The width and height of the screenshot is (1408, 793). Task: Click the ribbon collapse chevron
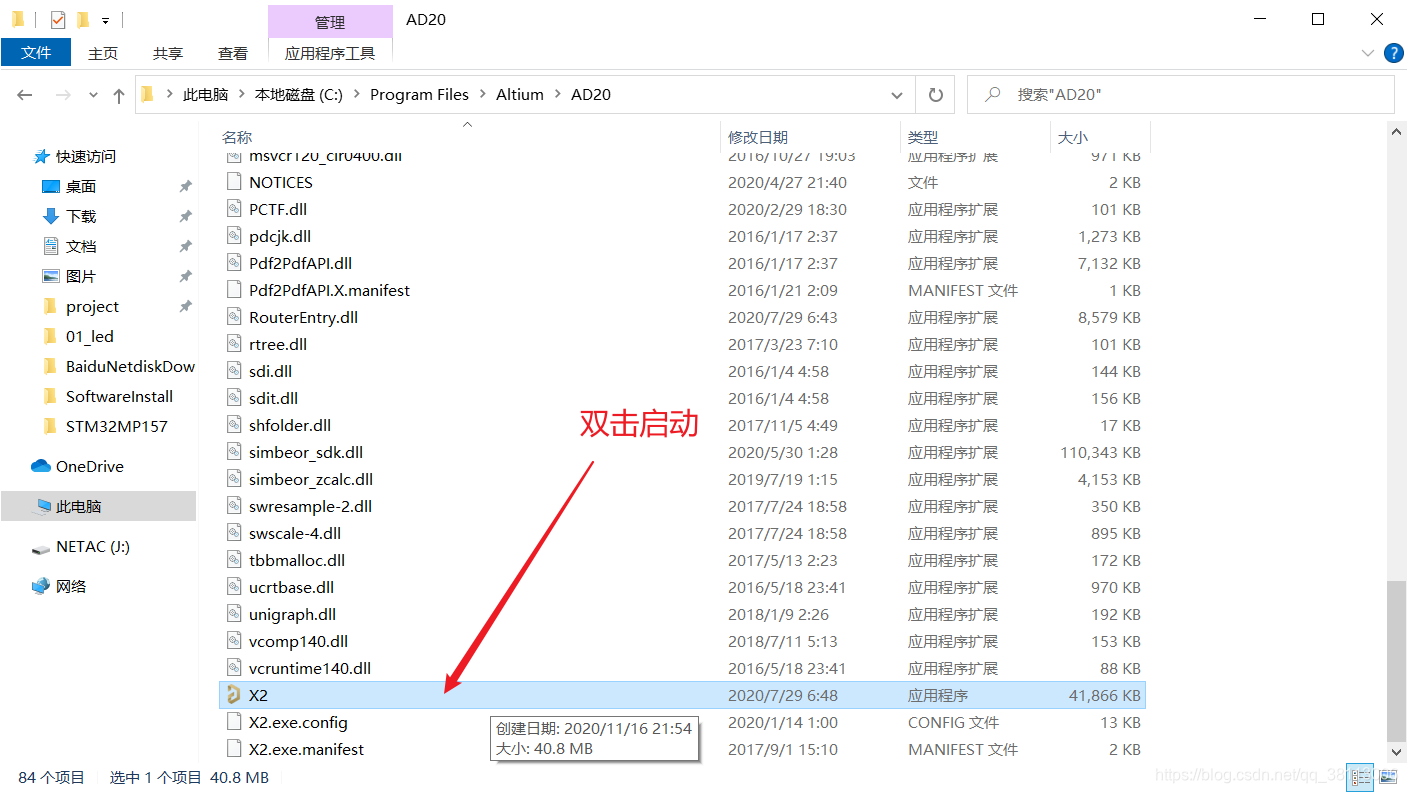[x=1366, y=53]
